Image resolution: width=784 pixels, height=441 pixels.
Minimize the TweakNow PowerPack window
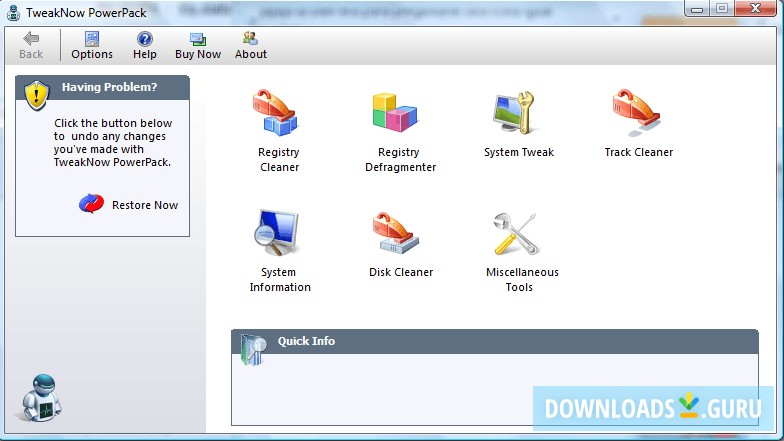[x=697, y=8]
